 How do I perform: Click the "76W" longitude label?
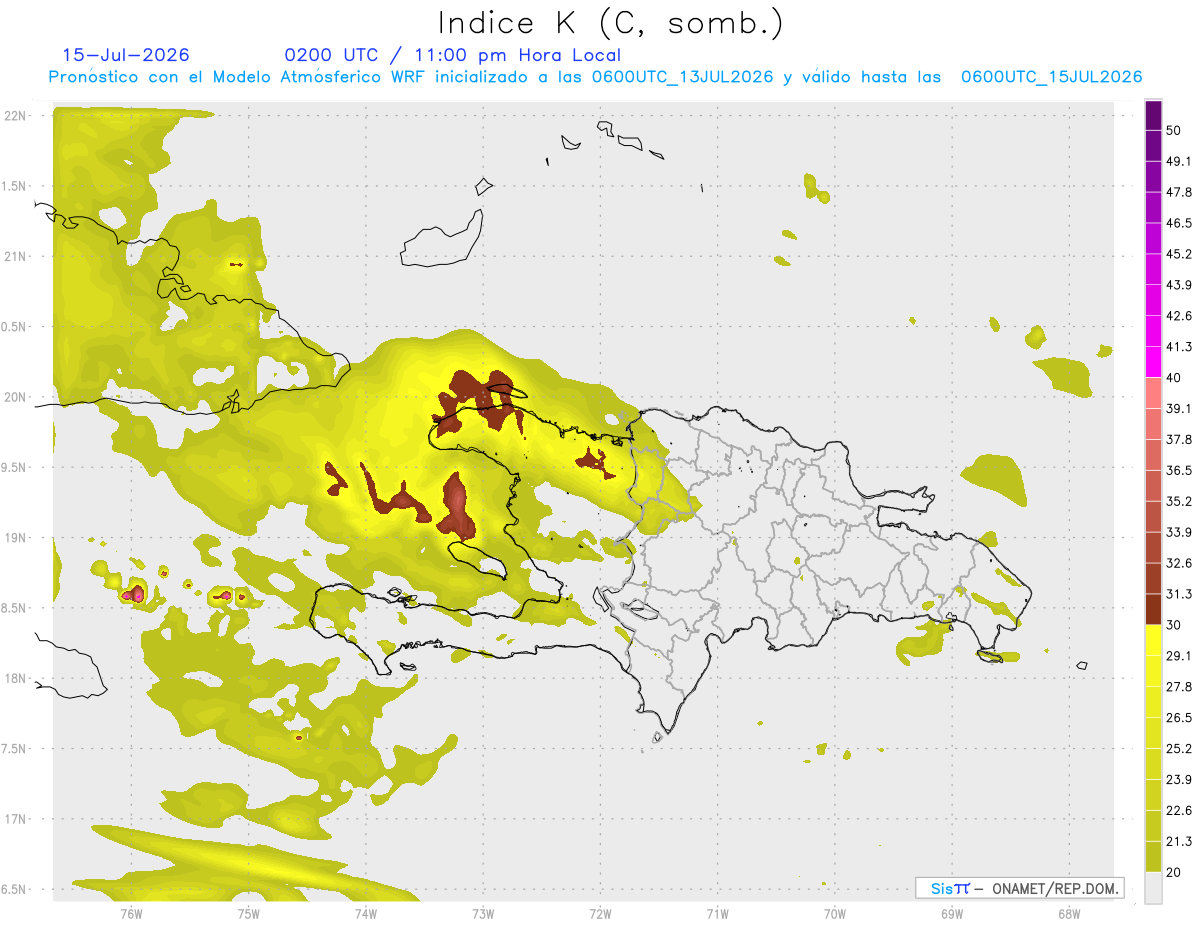[131, 914]
